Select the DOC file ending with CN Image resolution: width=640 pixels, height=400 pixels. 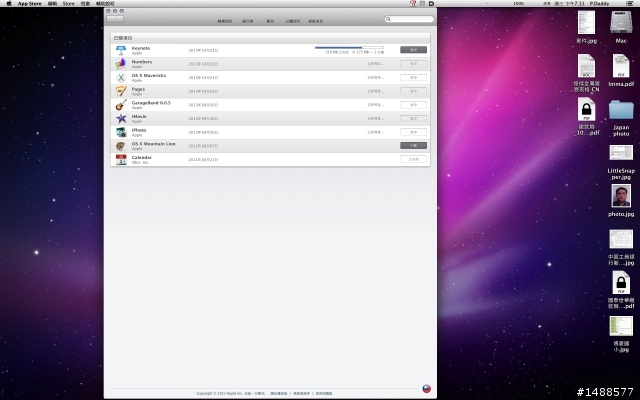click(x=586, y=66)
